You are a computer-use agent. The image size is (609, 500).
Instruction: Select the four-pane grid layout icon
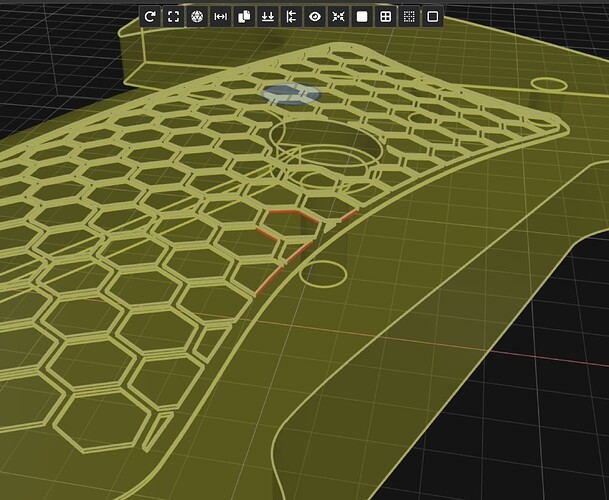point(386,17)
